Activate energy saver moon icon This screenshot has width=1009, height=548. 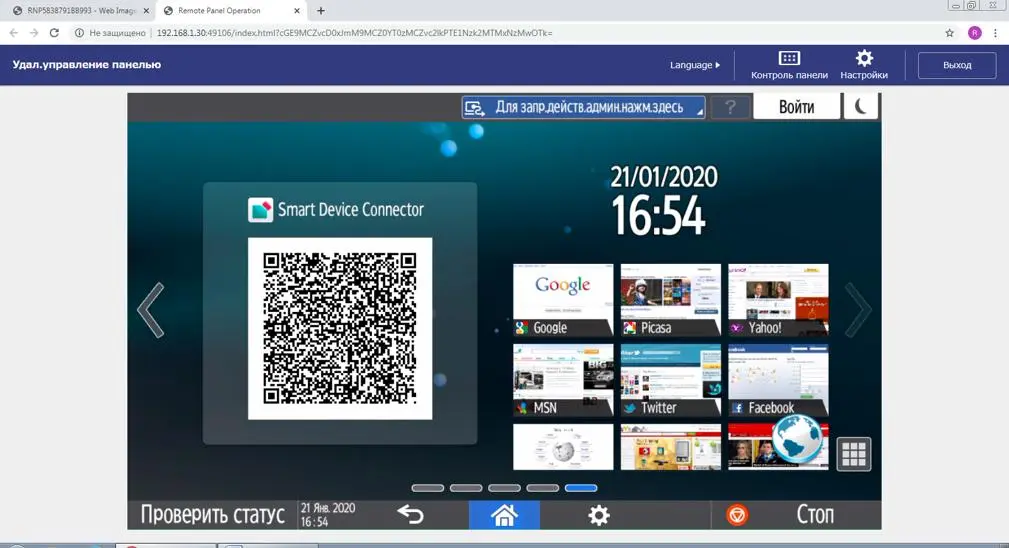[x=861, y=107]
